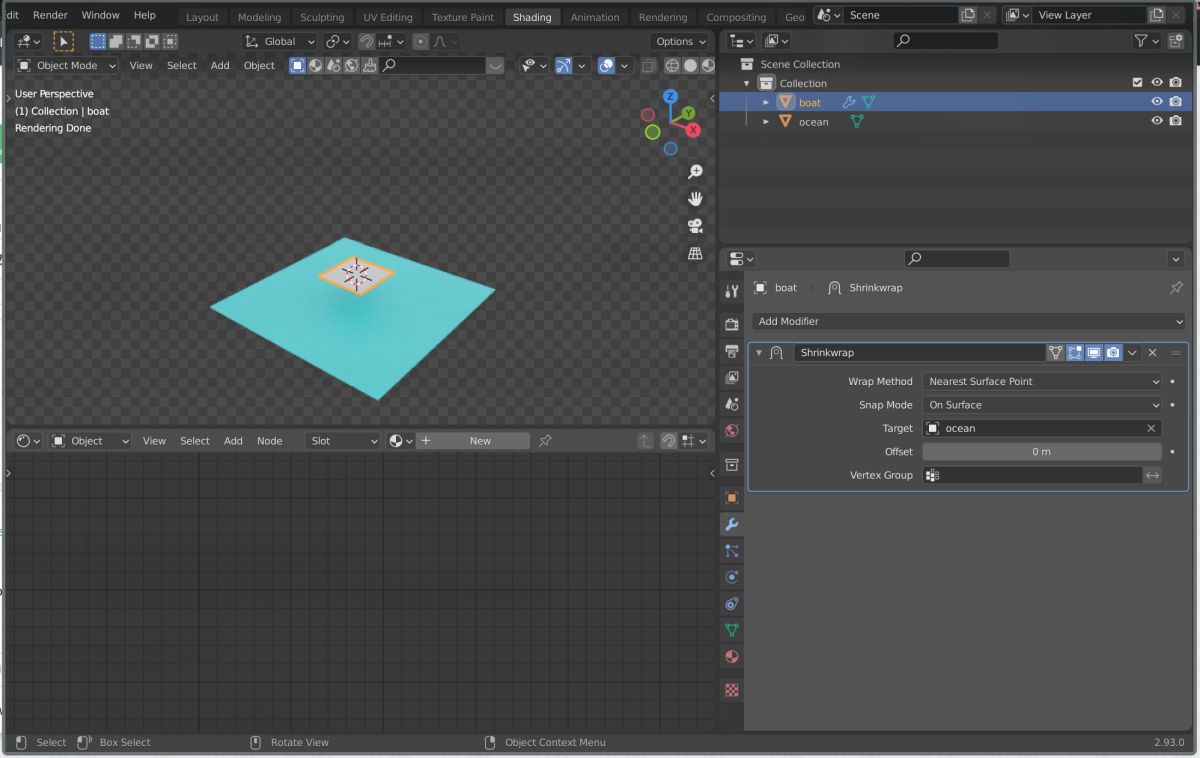This screenshot has height=758, width=1200.
Task: Hide boat object in viewport
Action: pos(1157,102)
